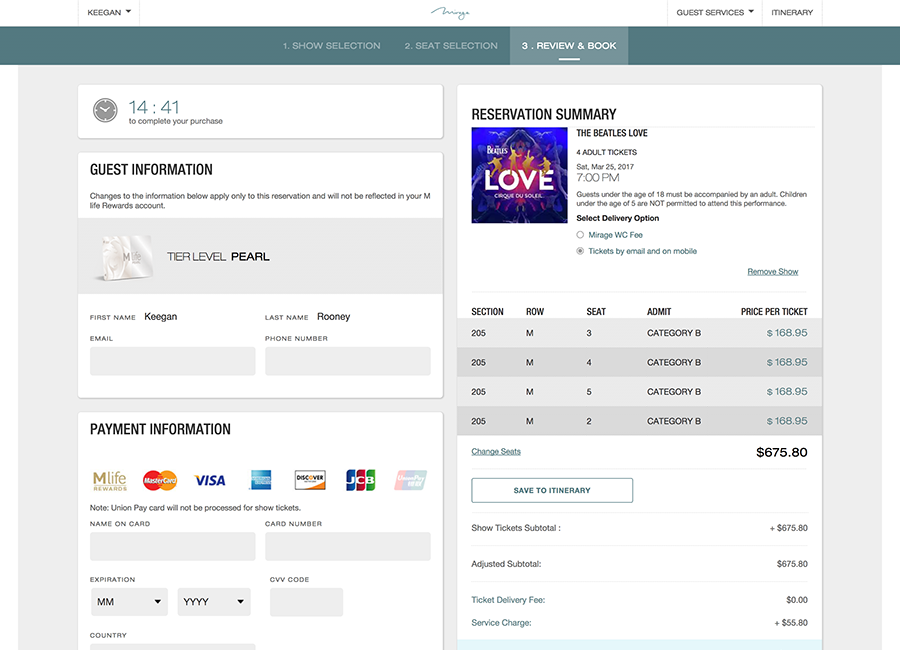The width and height of the screenshot is (900, 650).
Task: Click the Change Seats link
Action: point(496,451)
